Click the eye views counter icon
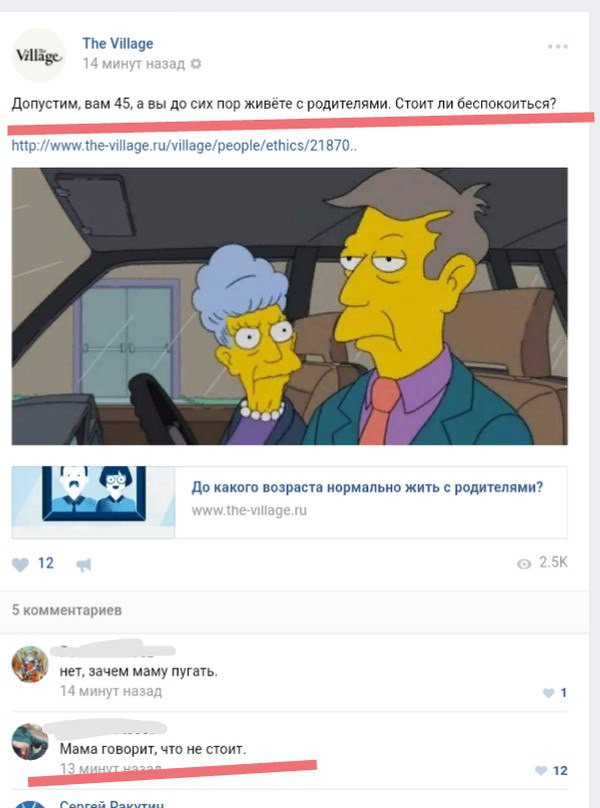This screenshot has height=808, width=600. [524, 564]
